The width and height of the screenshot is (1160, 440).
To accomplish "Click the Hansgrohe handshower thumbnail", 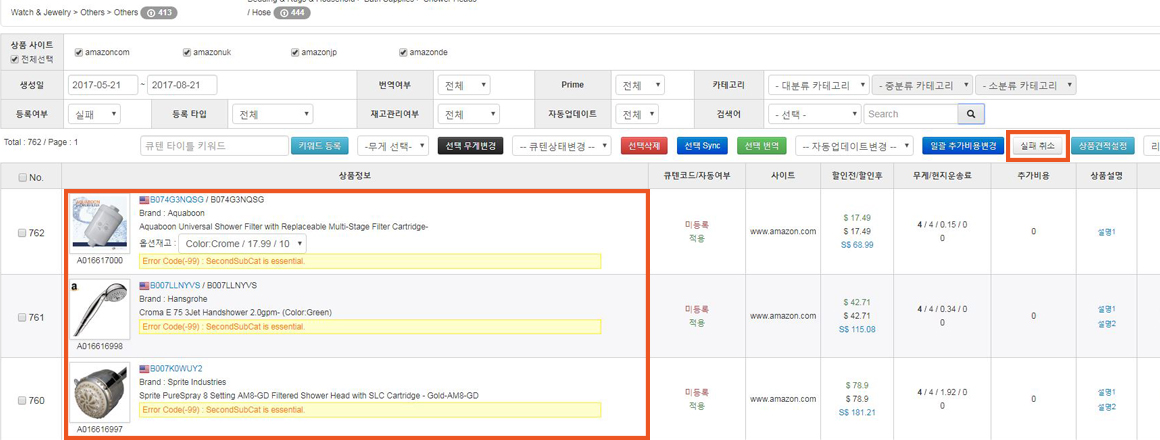I will (99, 309).
